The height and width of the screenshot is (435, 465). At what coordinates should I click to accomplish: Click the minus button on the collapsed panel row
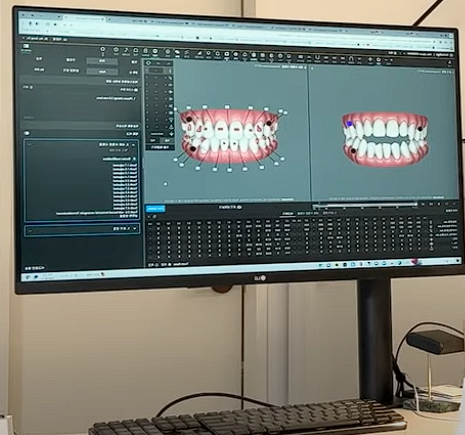30,230
